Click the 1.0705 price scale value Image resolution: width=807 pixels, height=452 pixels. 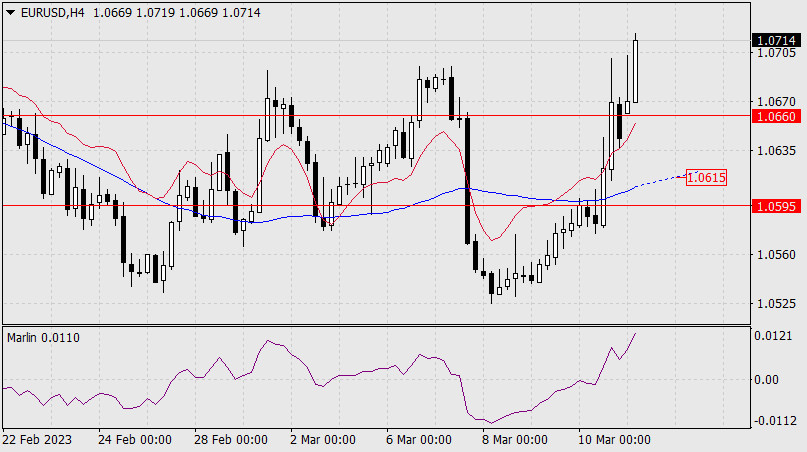776,53
